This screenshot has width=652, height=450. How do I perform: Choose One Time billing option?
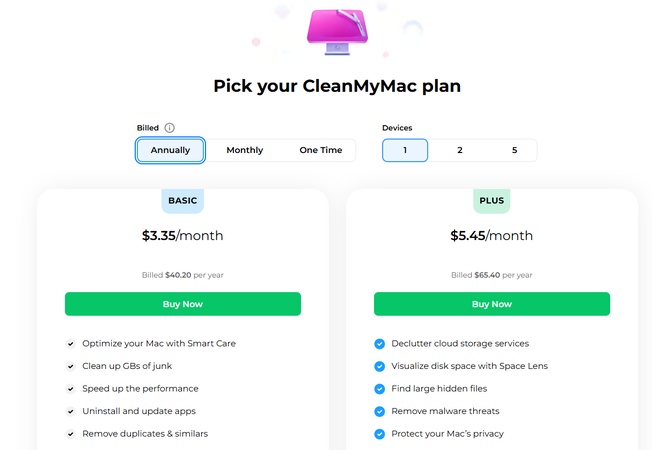click(321, 150)
